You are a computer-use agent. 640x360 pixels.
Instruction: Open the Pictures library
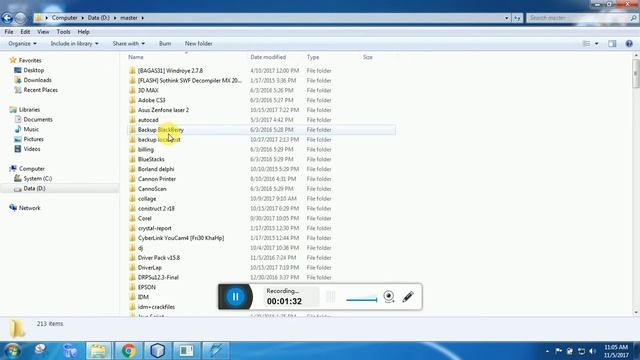(x=33, y=139)
